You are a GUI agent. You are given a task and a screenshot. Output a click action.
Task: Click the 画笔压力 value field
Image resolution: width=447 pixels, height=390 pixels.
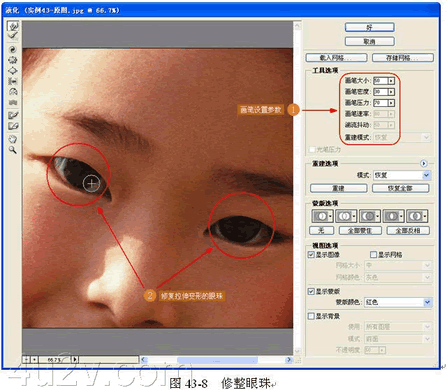[381, 103]
